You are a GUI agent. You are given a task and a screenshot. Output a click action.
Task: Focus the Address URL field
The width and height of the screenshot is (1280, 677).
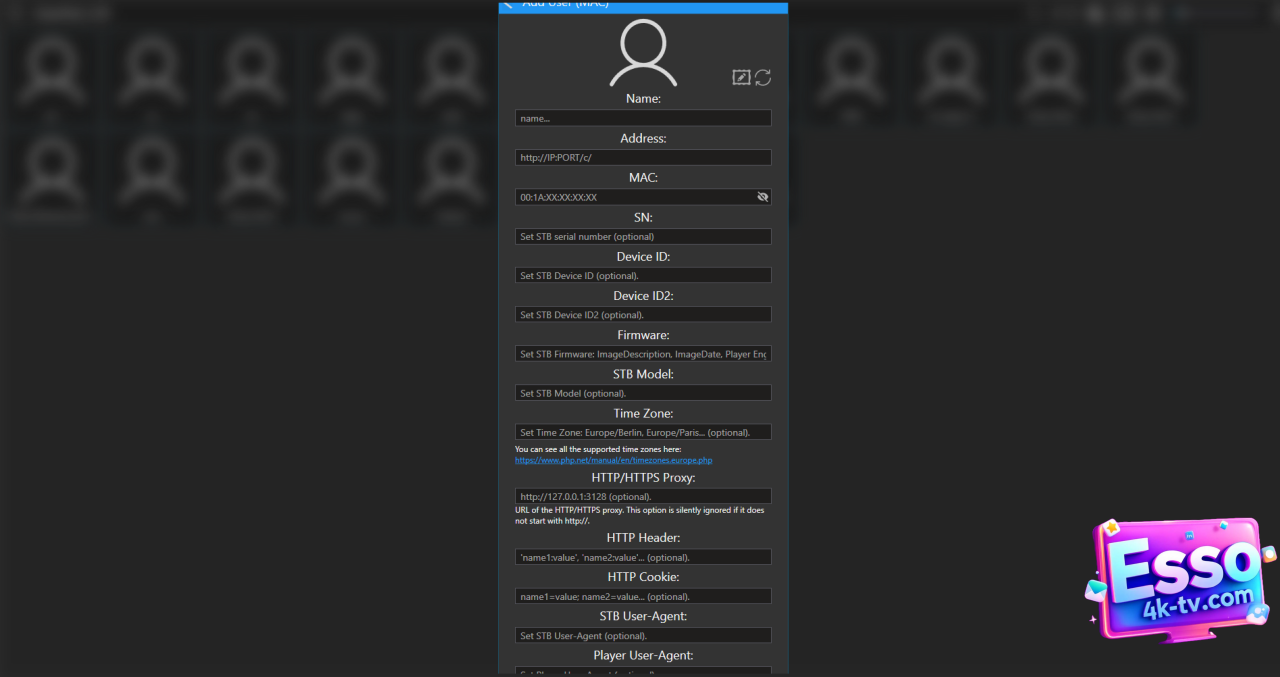click(x=643, y=158)
